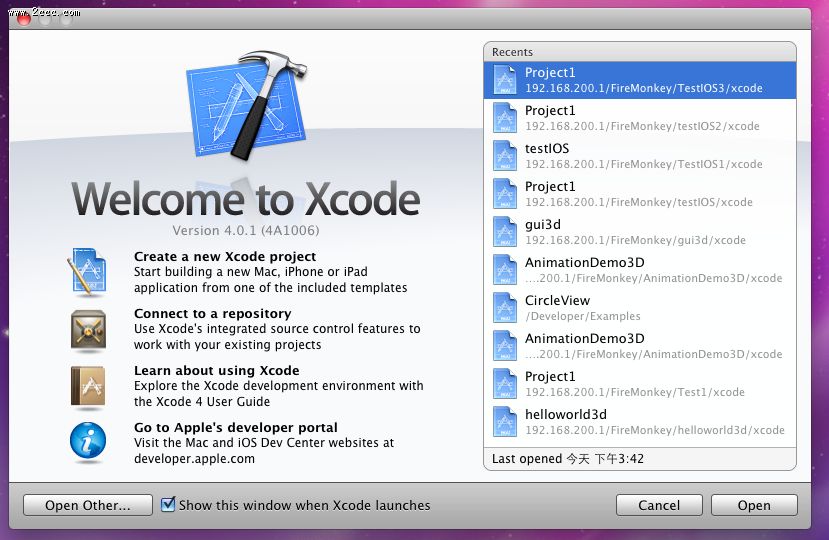This screenshot has width=829, height=540.
Task: Click file icon beside helloworld3d project
Action: coord(505,422)
